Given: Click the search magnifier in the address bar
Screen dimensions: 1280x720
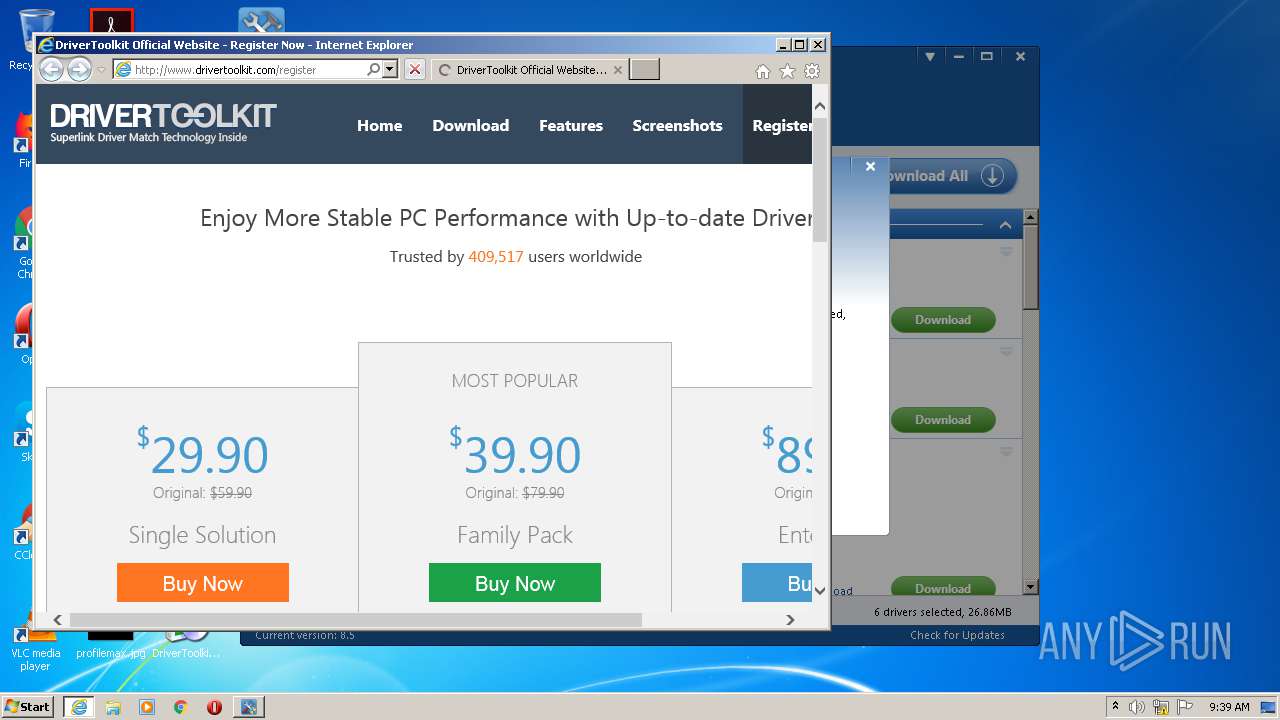Looking at the screenshot, I should (373, 70).
